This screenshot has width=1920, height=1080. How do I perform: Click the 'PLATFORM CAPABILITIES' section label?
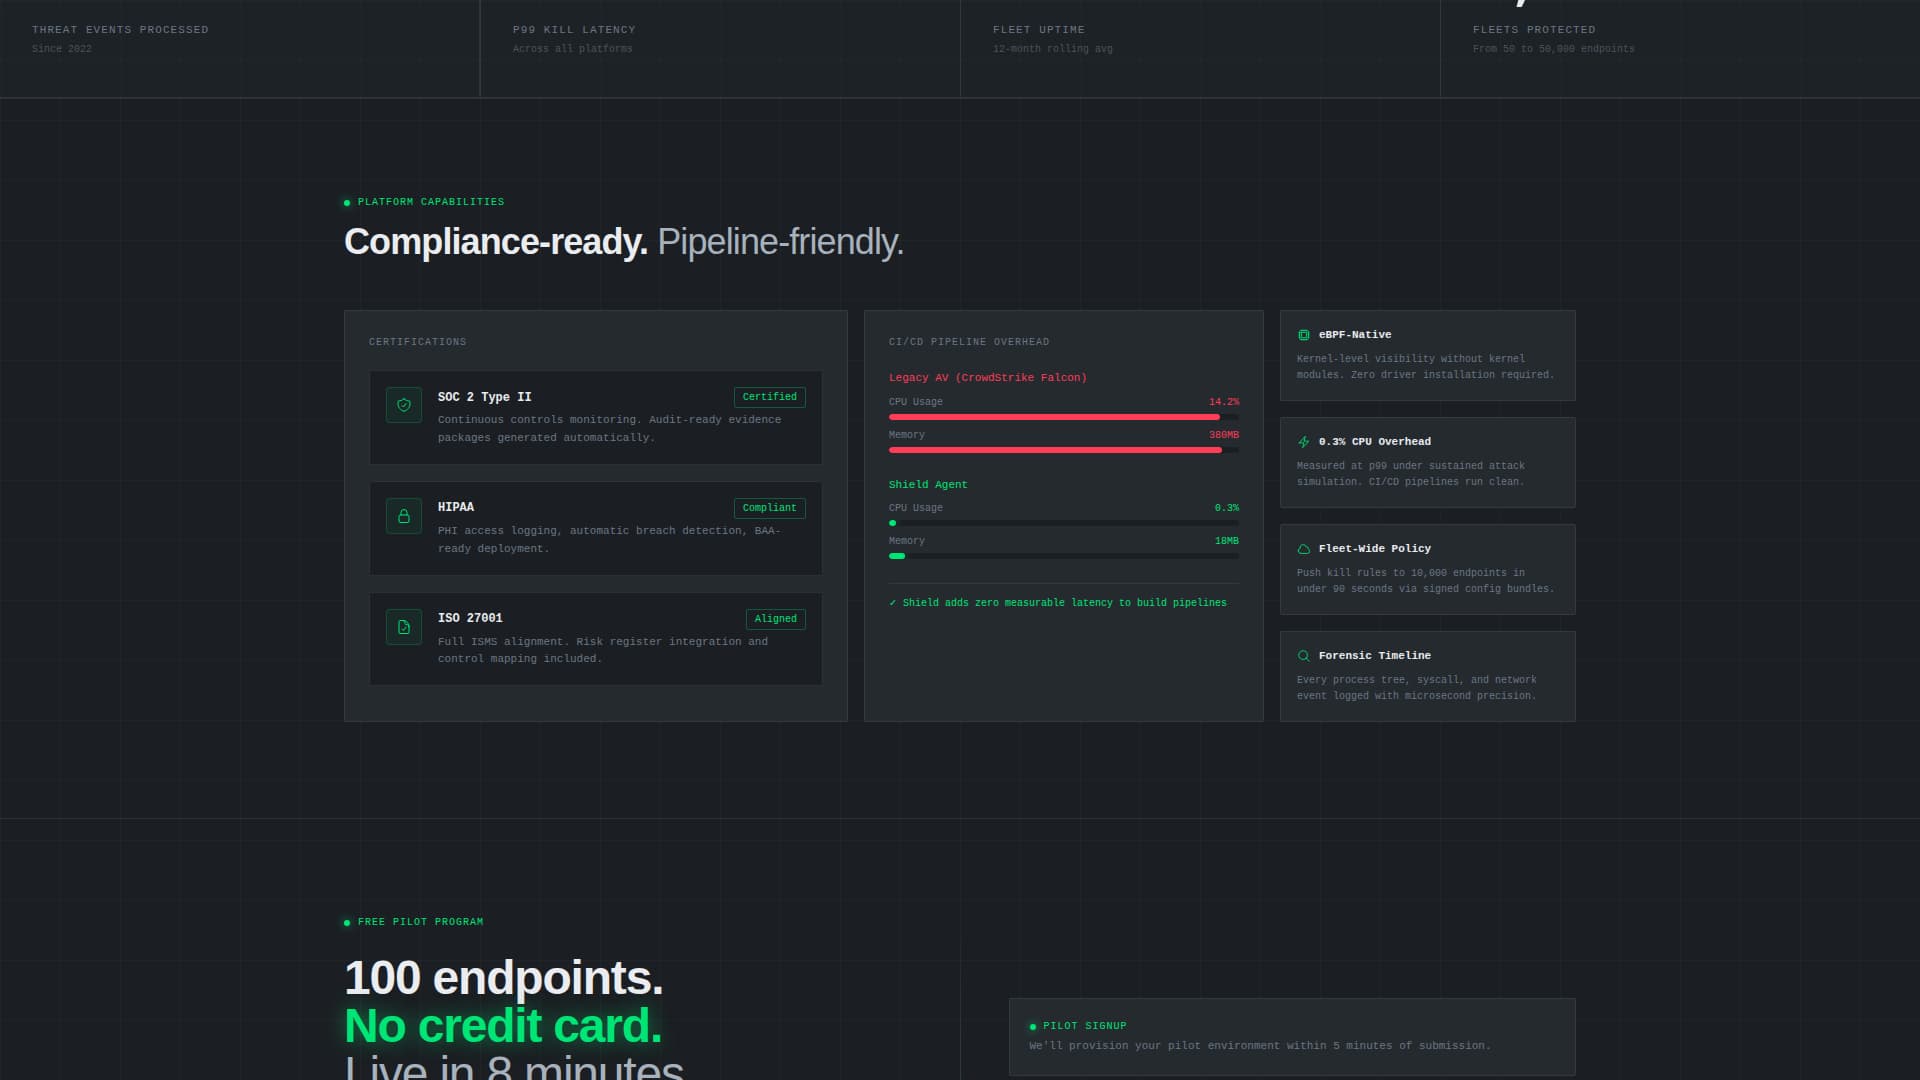point(431,202)
